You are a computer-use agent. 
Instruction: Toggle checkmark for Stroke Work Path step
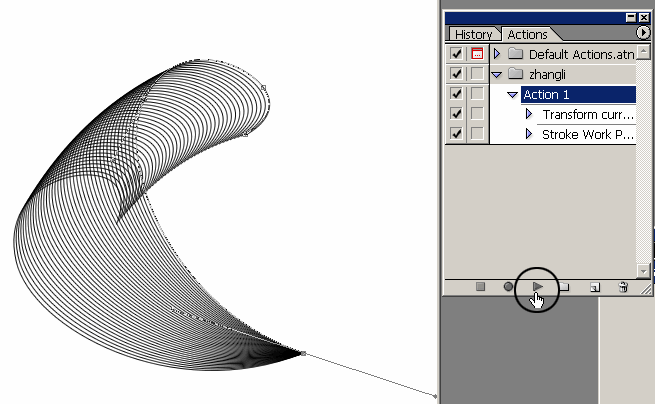(456, 133)
